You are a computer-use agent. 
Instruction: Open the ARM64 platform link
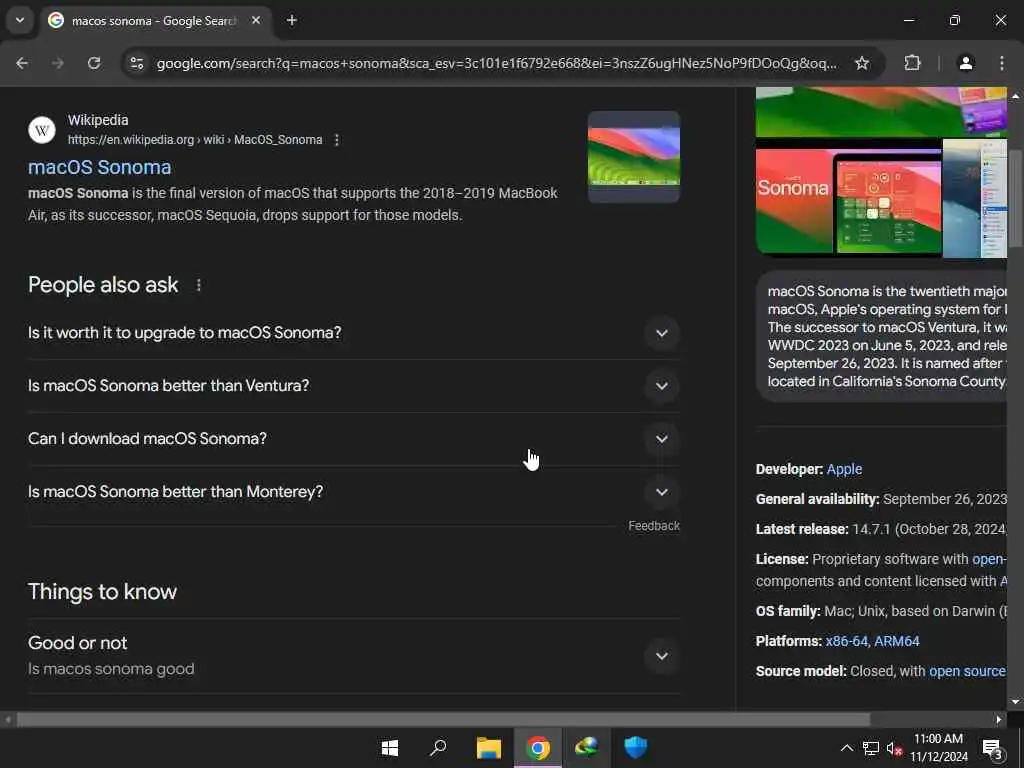pyautogui.click(x=896, y=641)
